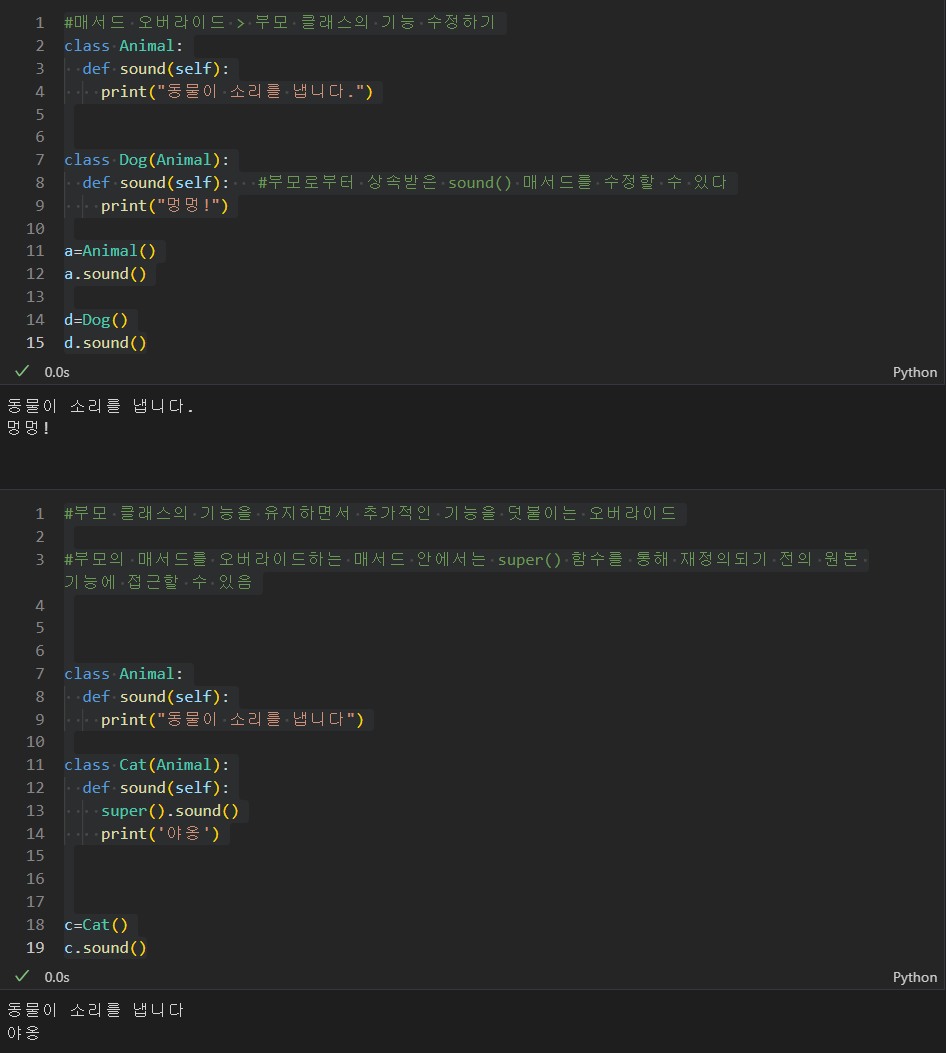Click the 'a.sound()' line
Screen dimensions: 946x1053
105,274
